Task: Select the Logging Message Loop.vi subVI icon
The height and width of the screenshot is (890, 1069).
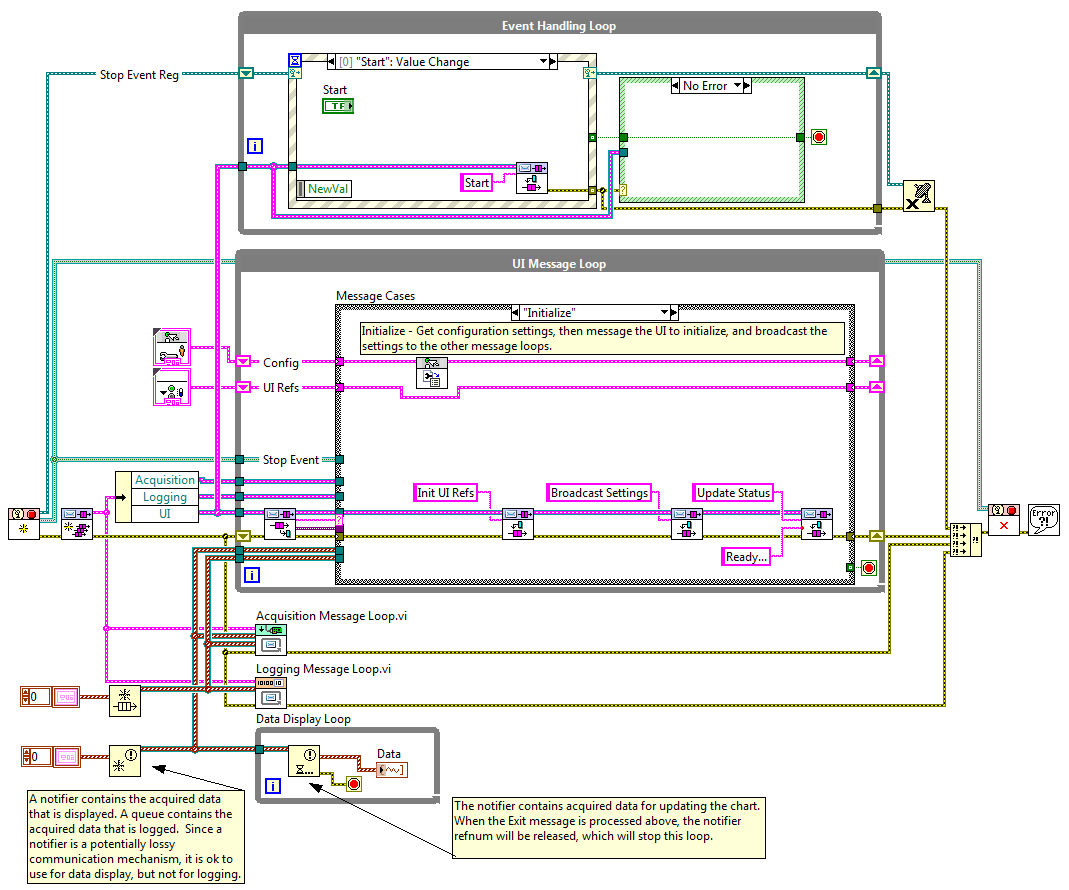Action: click(x=271, y=692)
